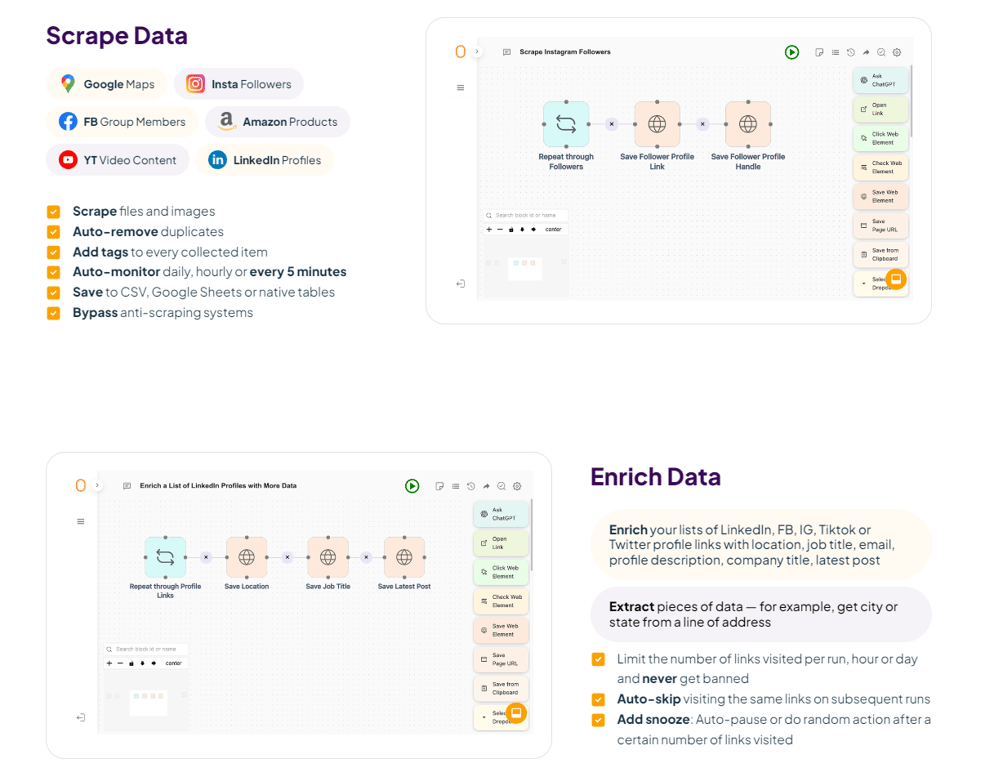This screenshot has width=994, height=768.
Task: Select the LinkedIn Profiles chip
Action: click(265, 160)
